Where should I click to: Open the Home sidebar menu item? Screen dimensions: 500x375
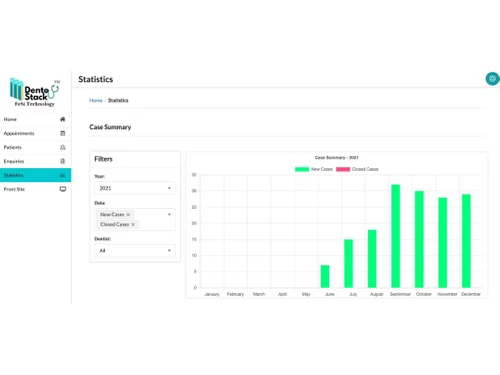tap(35, 119)
